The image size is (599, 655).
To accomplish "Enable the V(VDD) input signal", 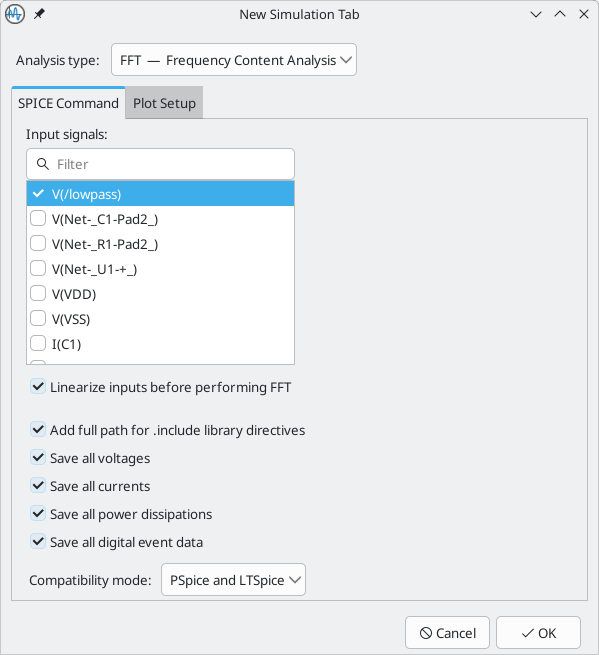I will click(x=38, y=294).
